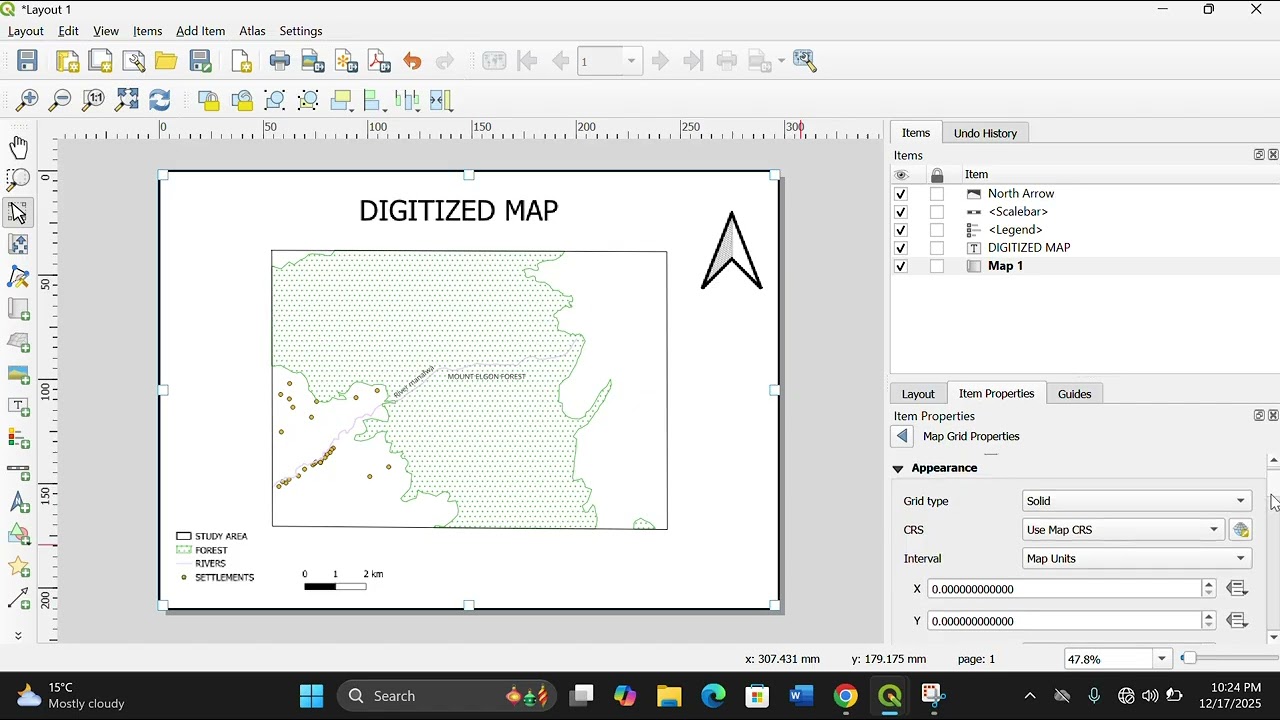
Task: Select the Zoom tool in left toolbar
Action: click(x=18, y=180)
